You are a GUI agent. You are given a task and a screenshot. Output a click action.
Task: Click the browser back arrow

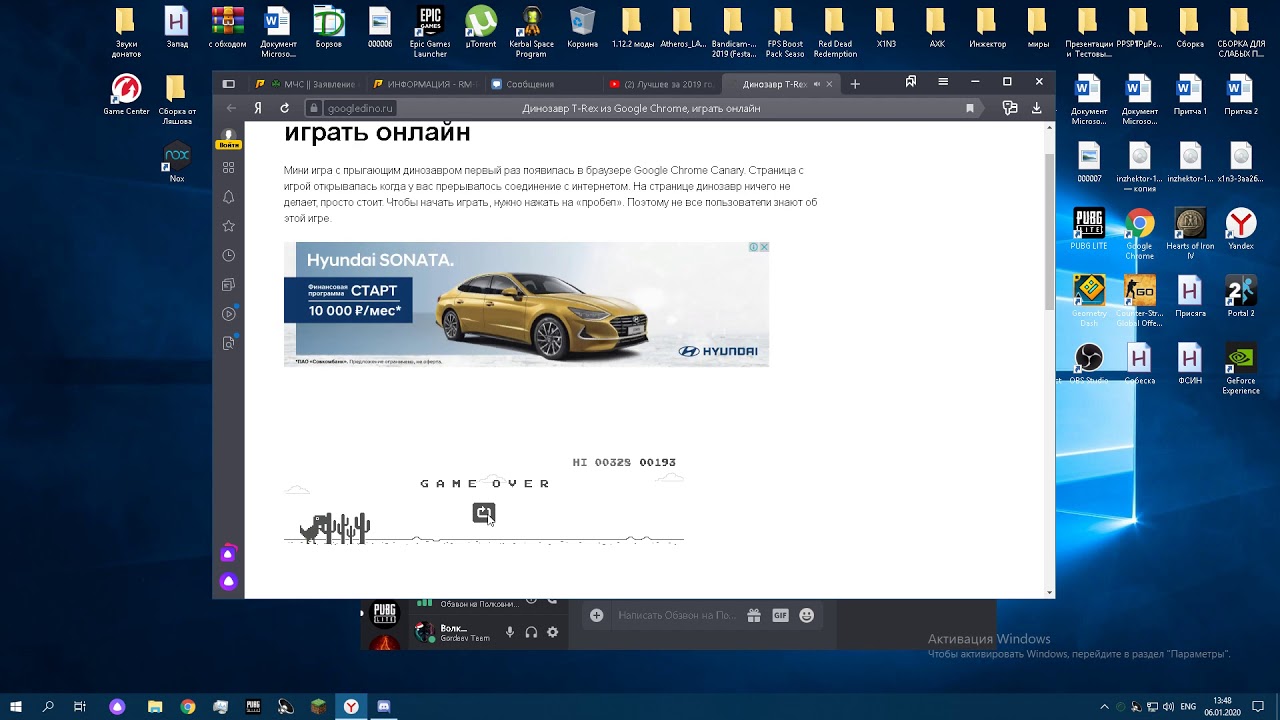click(x=231, y=108)
